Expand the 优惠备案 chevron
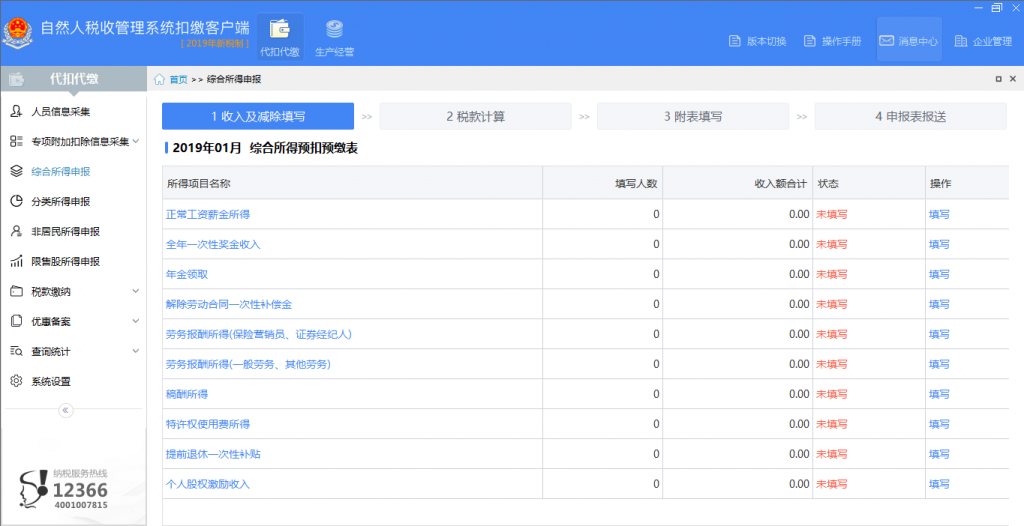1024x526 pixels. pyautogui.click(x=136, y=321)
